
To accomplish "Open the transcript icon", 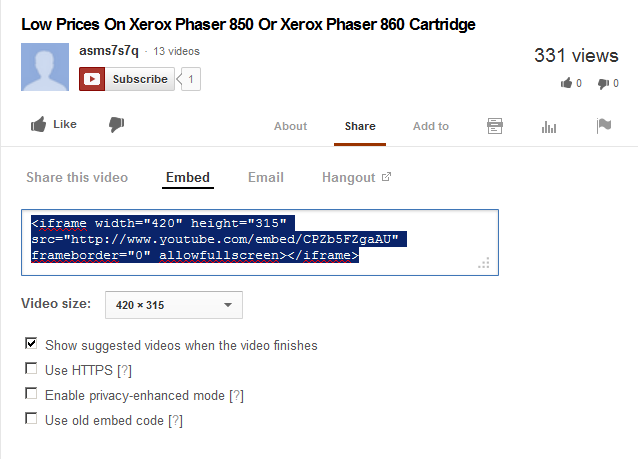I will [494, 126].
